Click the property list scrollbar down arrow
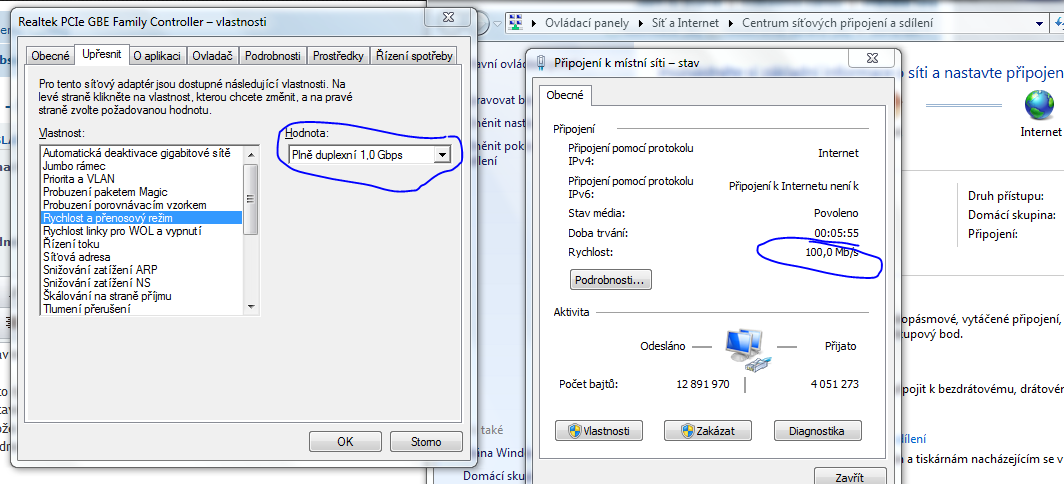The image size is (1064, 484). [250, 307]
